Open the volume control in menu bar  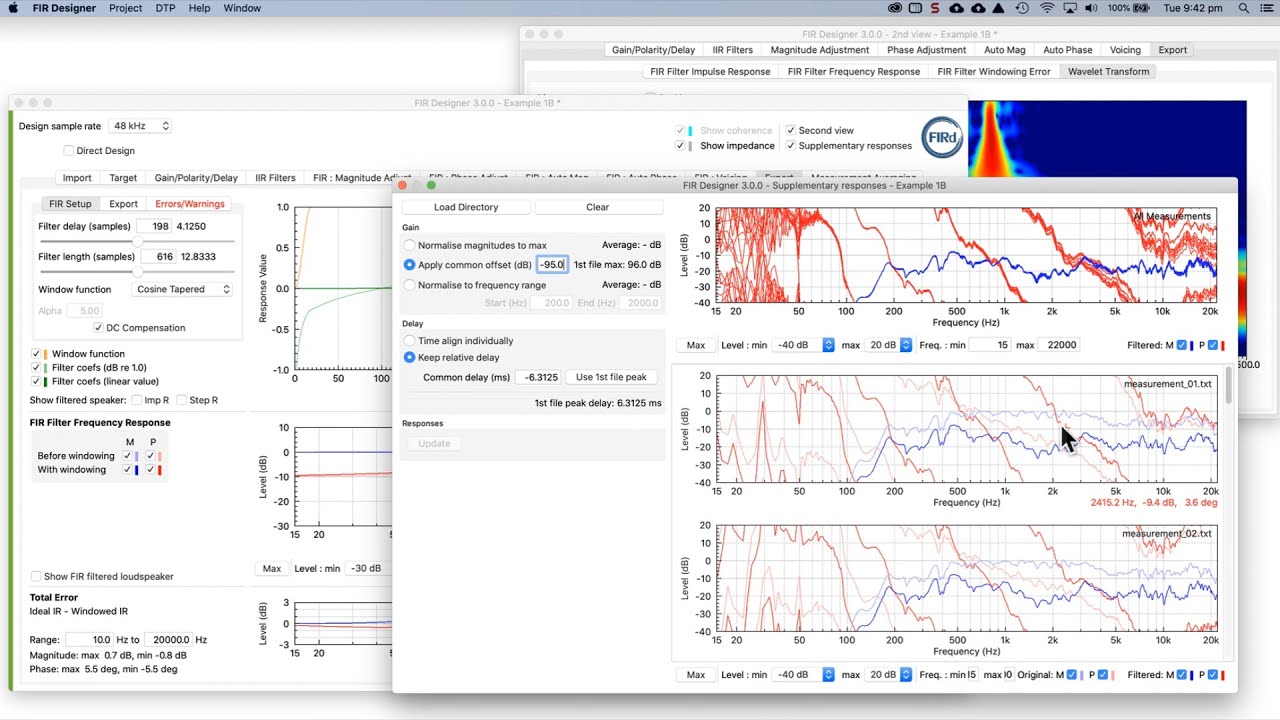[x=1093, y=8]
